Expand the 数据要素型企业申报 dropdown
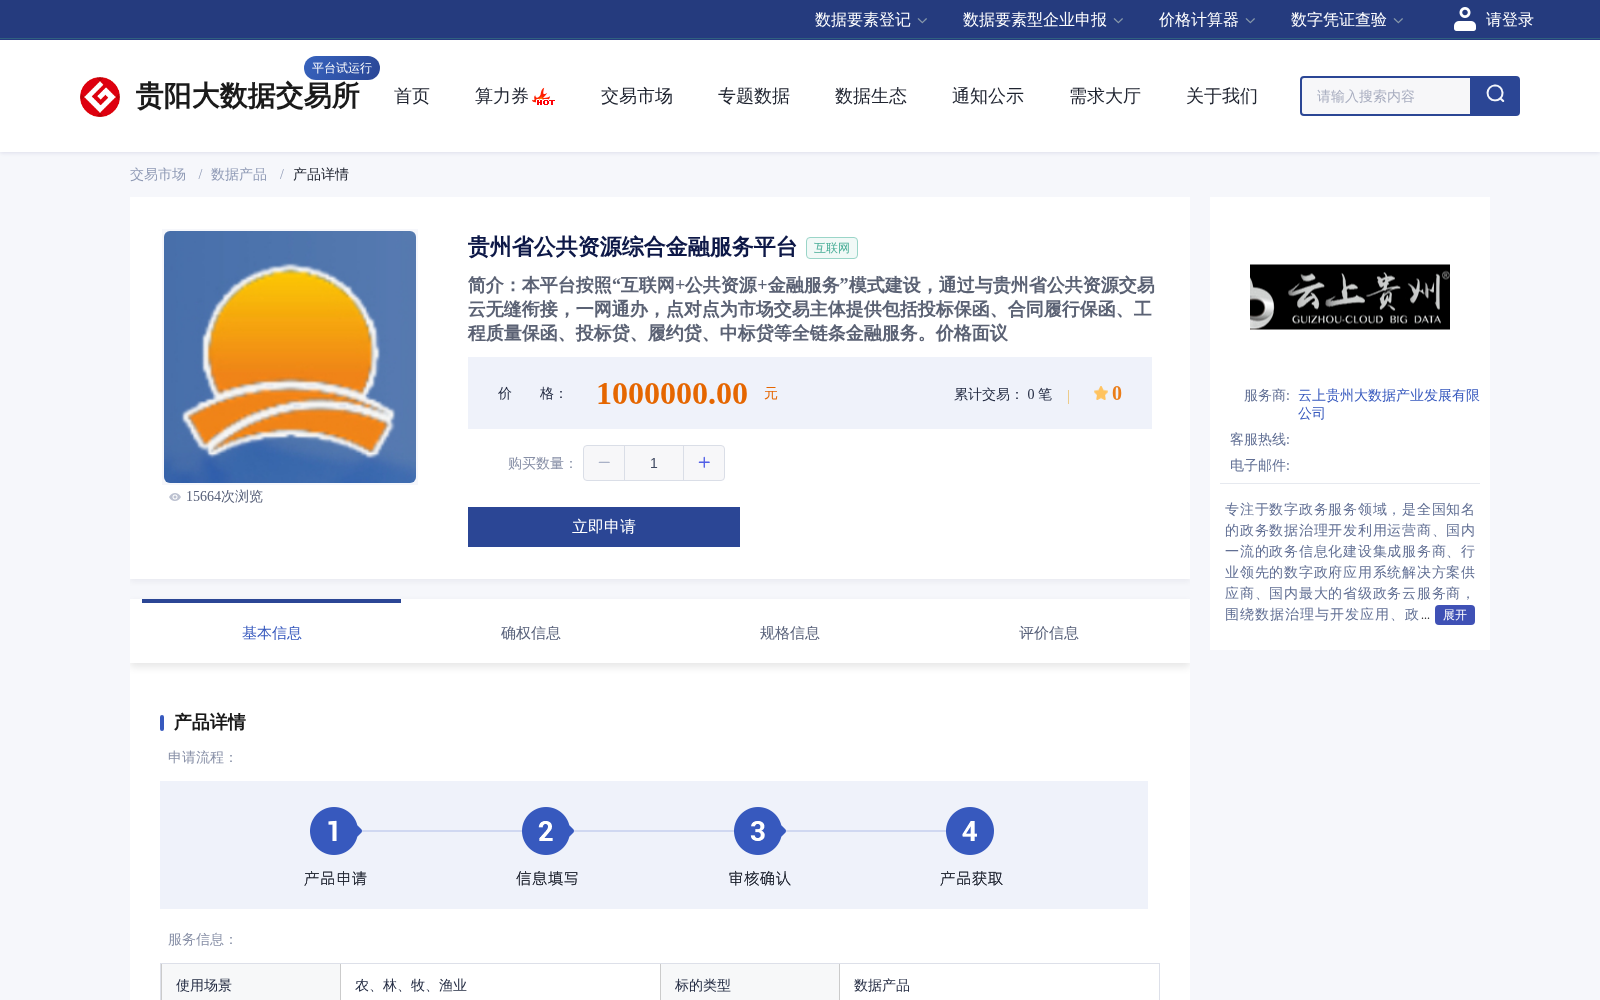 coord(1043,20)
